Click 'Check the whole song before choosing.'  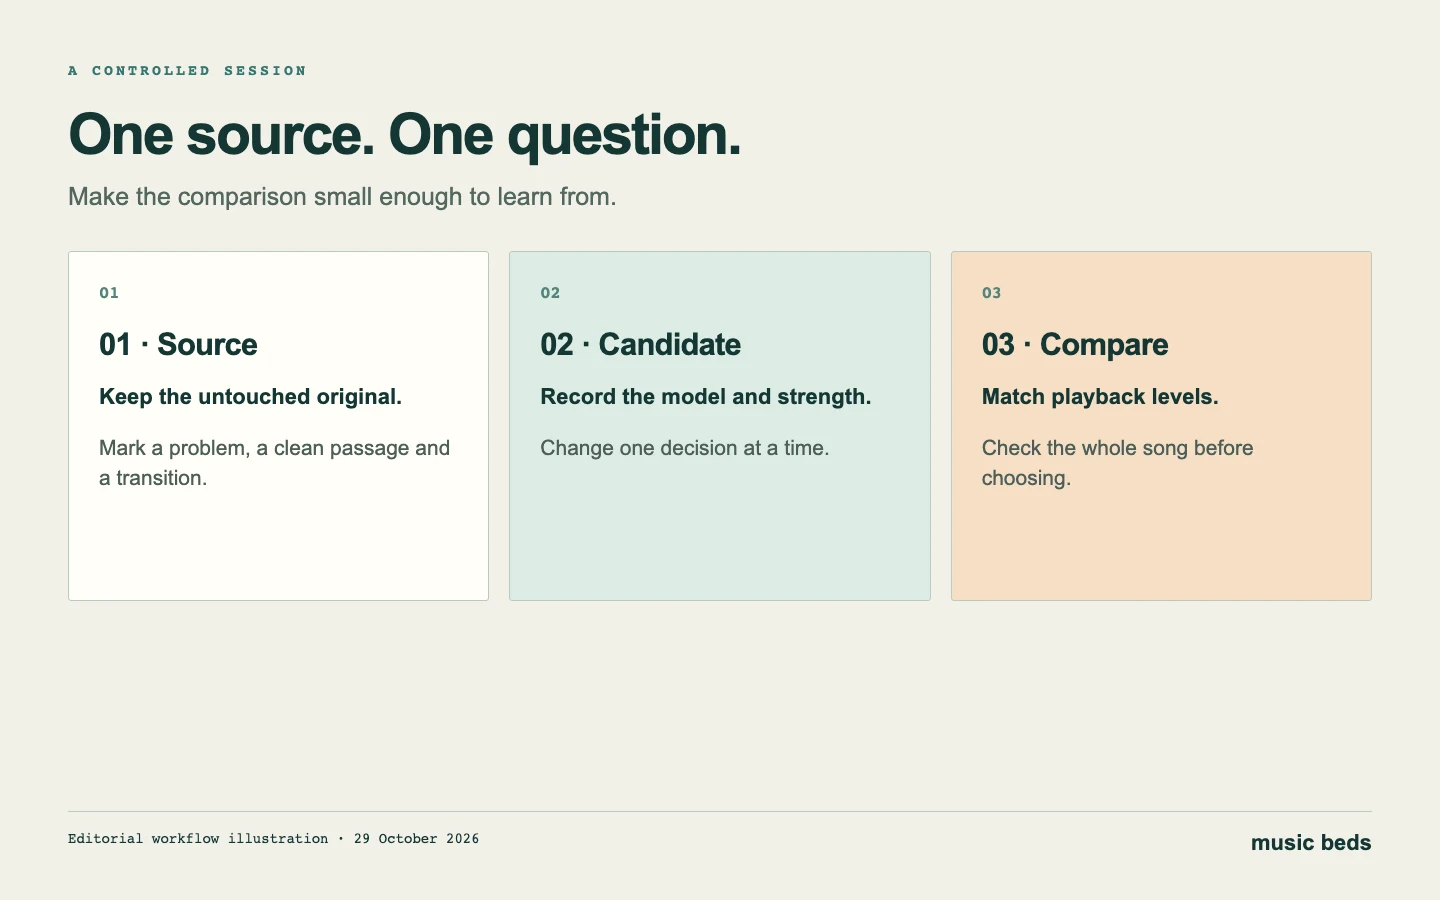[1117, 463]
